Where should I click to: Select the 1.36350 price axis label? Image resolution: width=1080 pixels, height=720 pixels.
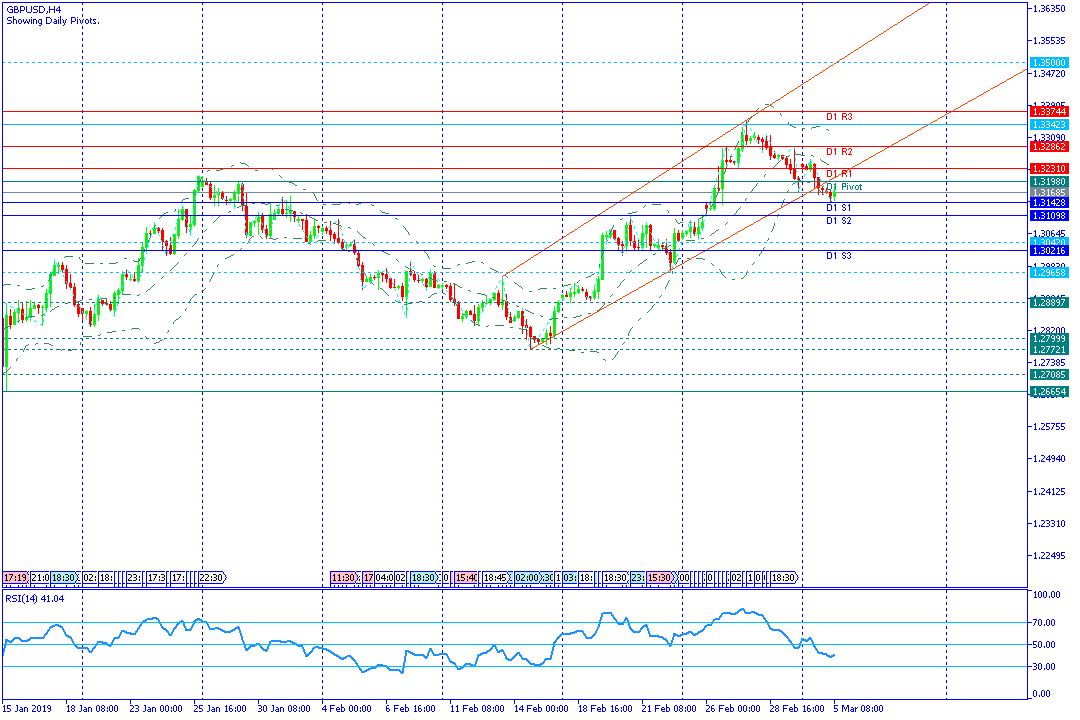tap(1050, 9)
